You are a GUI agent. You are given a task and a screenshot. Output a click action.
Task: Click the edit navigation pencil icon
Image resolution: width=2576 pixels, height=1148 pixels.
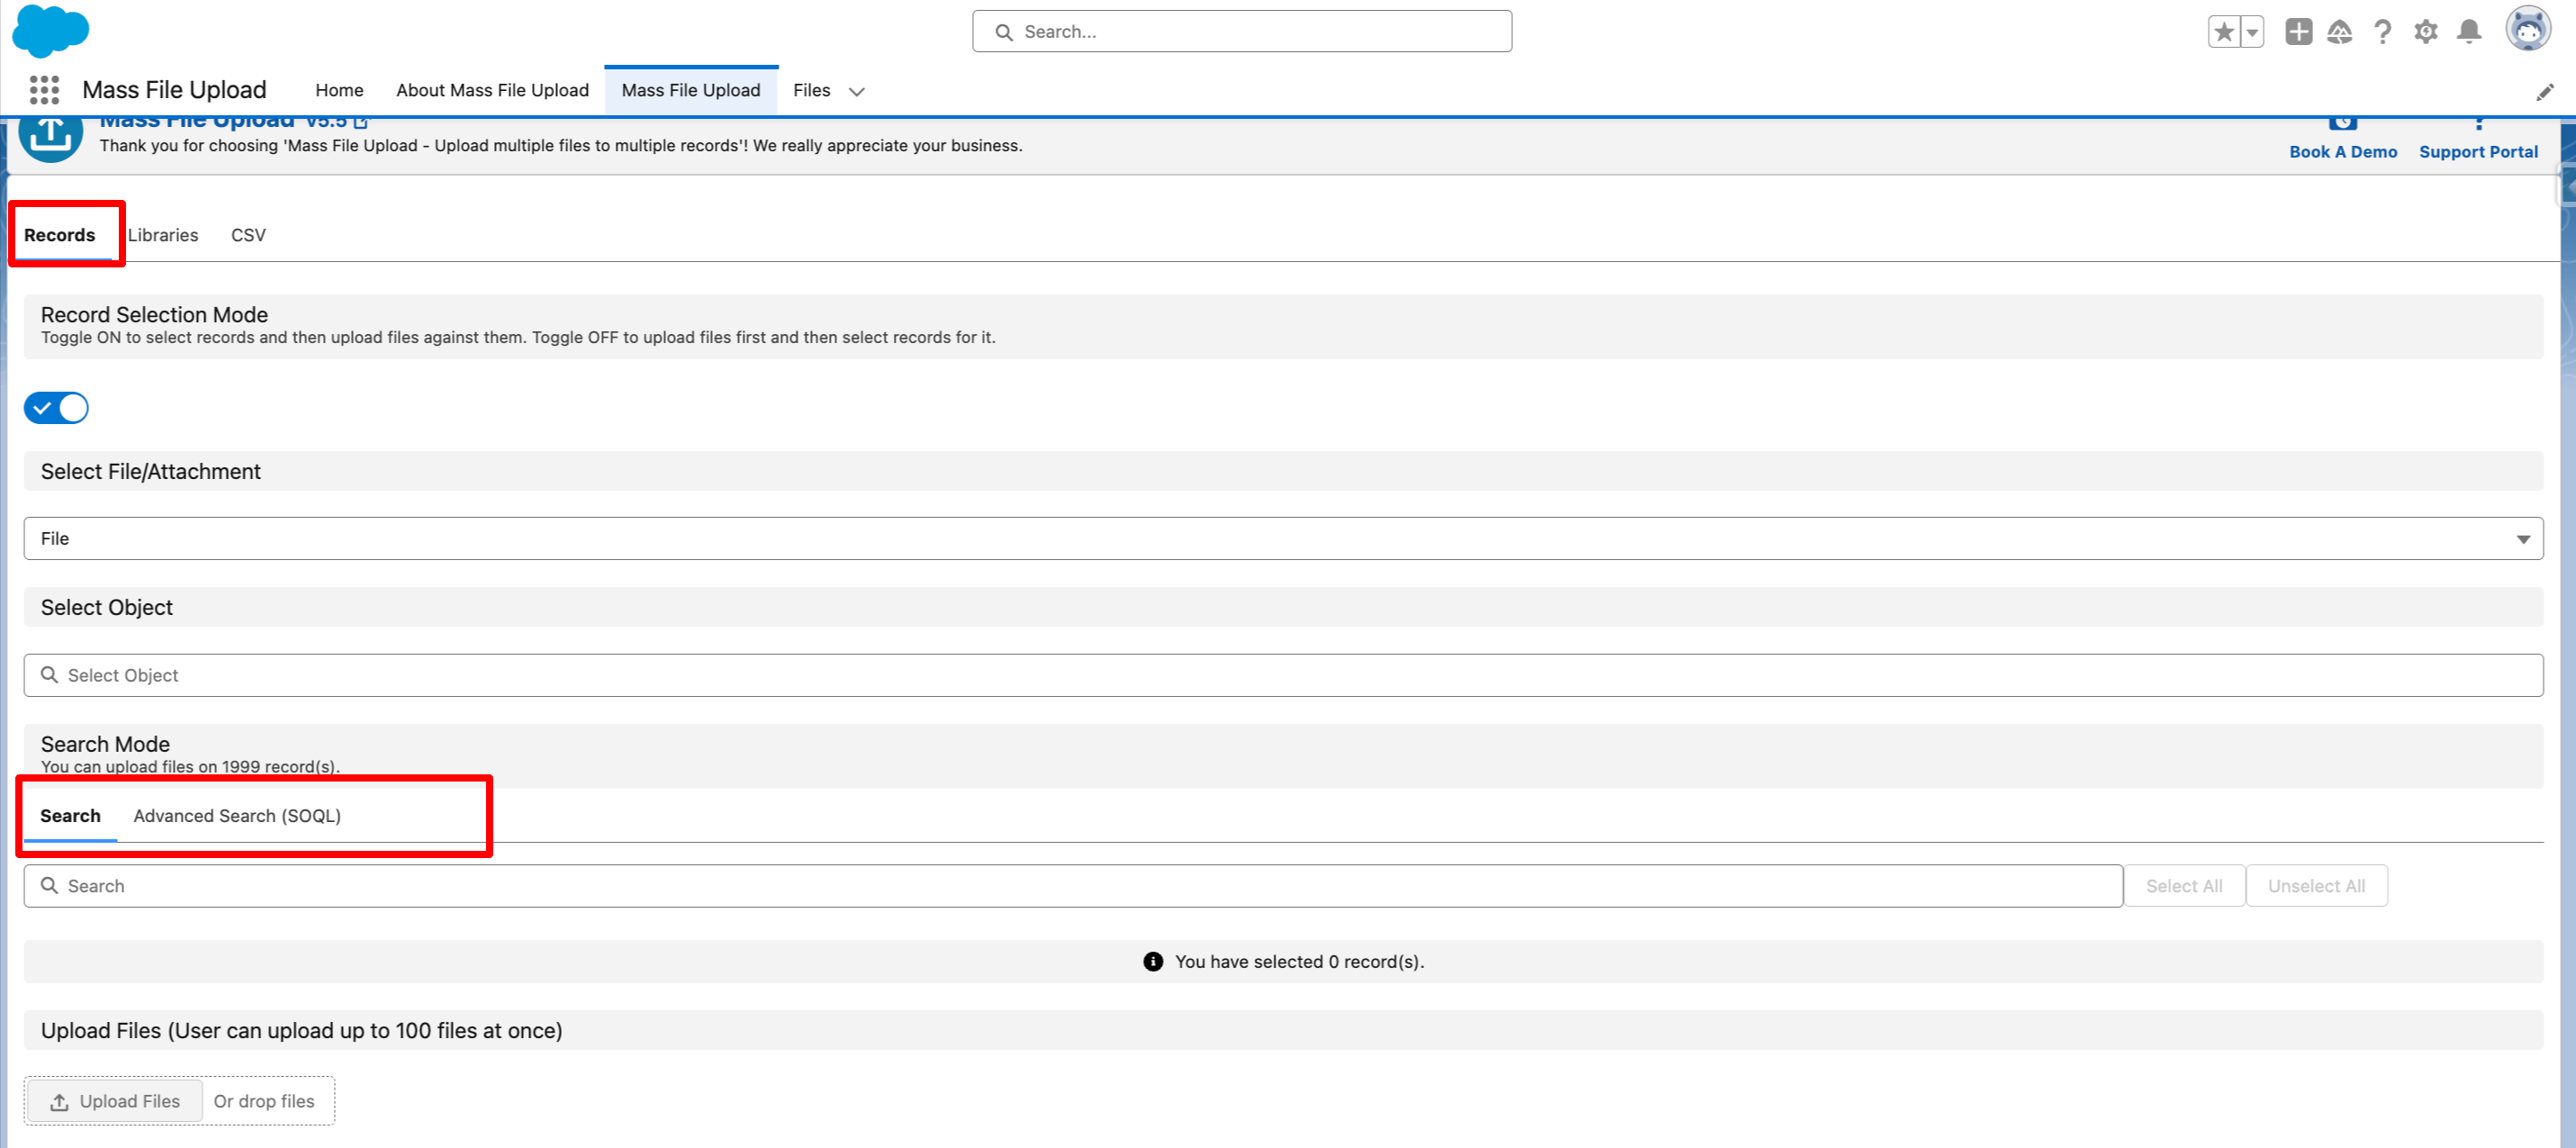coord(2544,92)
